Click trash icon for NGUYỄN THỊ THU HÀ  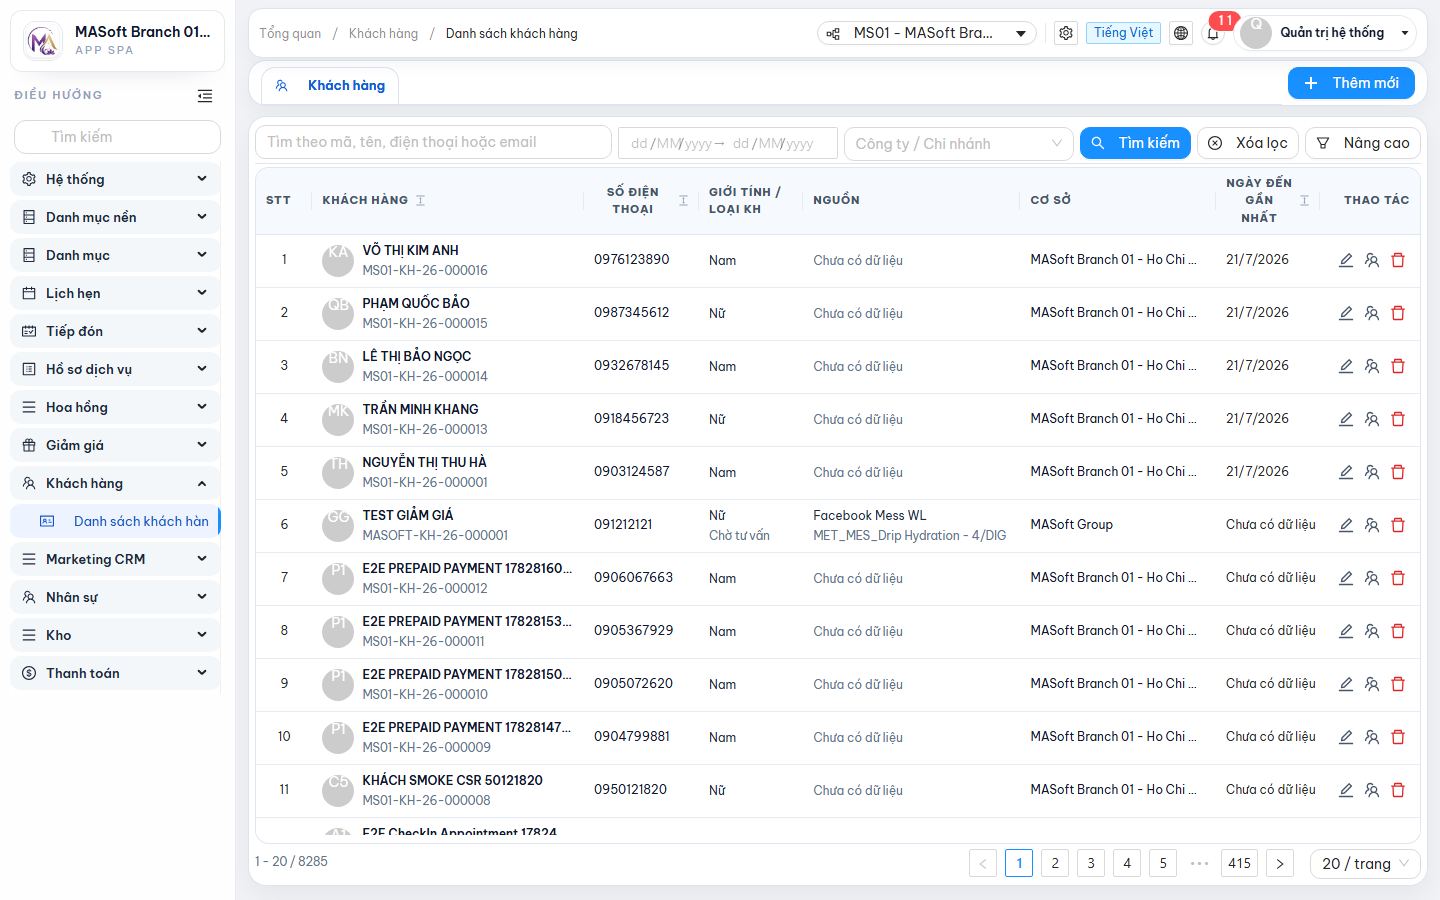coord(1398,472)
